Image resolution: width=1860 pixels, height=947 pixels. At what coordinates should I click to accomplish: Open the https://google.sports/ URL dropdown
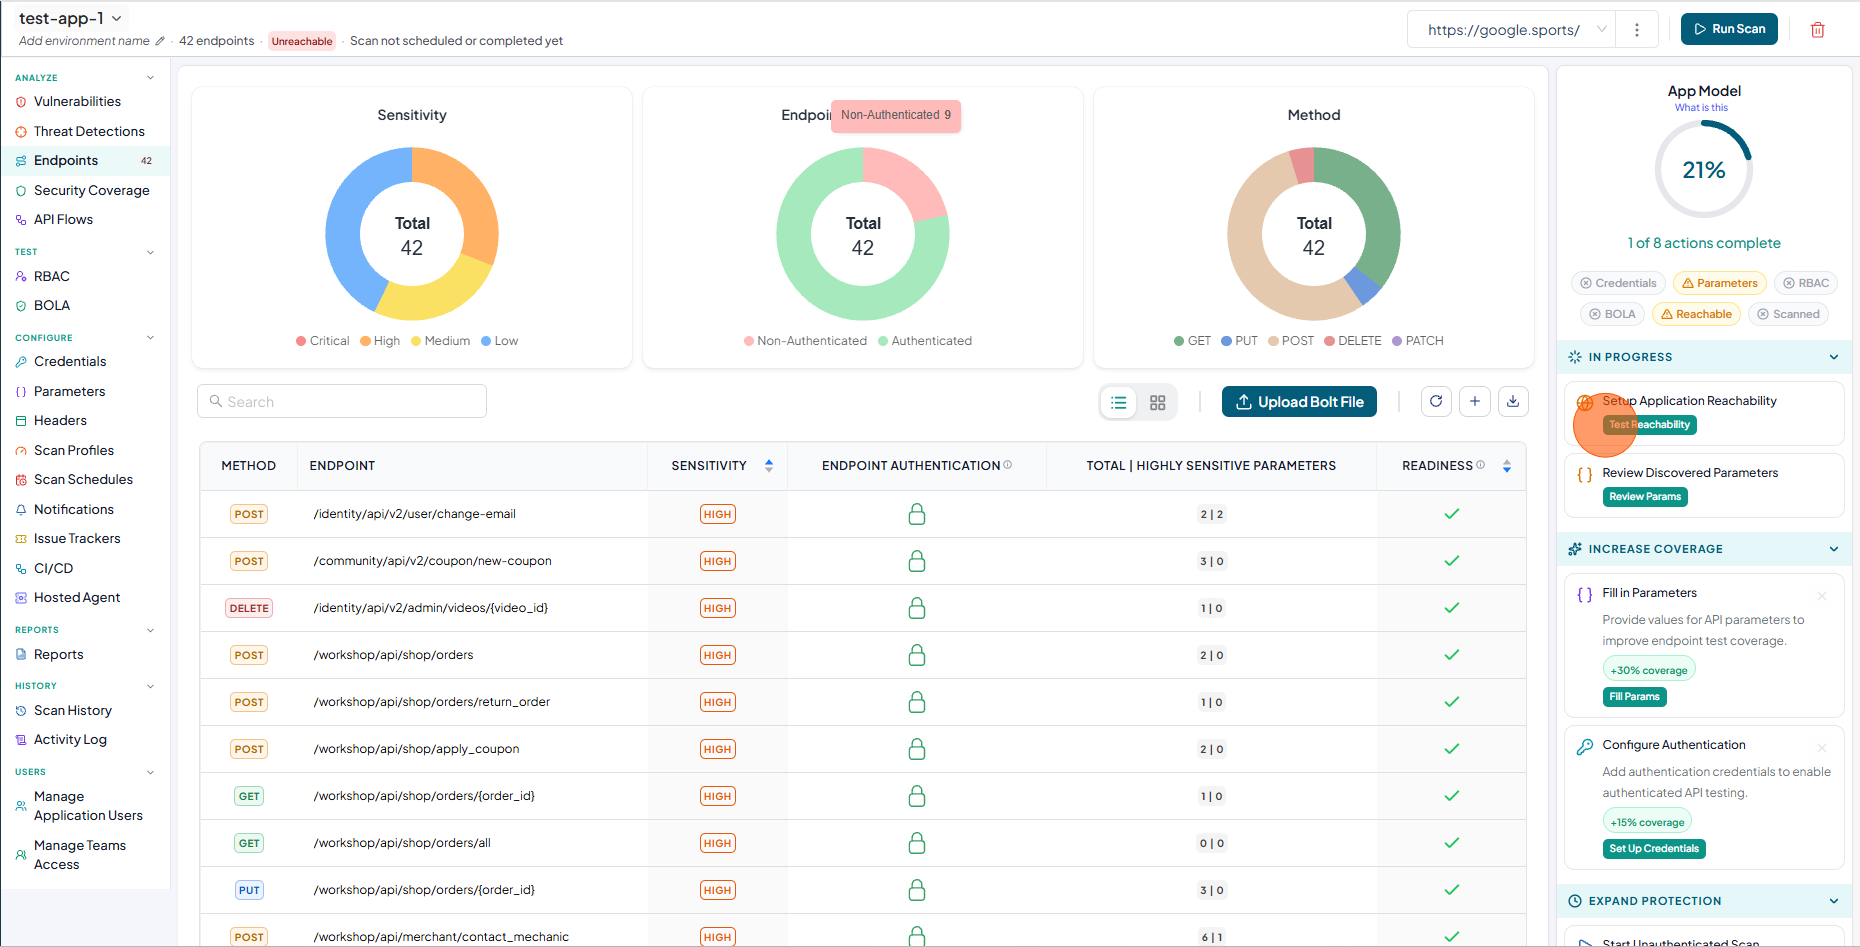[x=1511, y=30]
